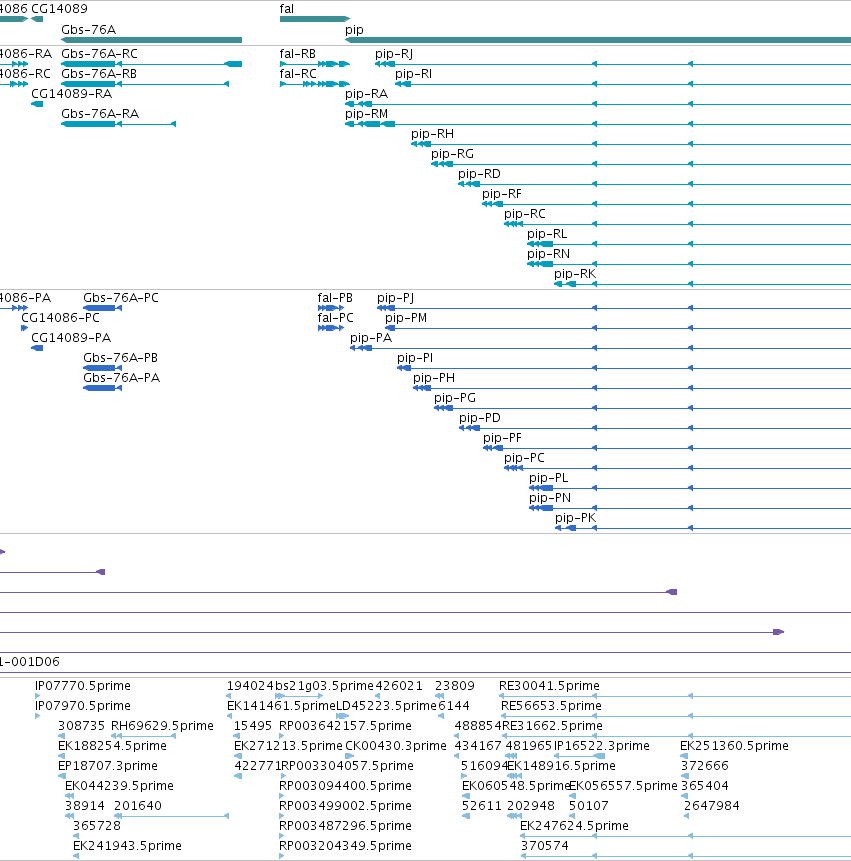Select protein pip-PM
This screenshot has height=861, width=851.
(x=406, y=318)
